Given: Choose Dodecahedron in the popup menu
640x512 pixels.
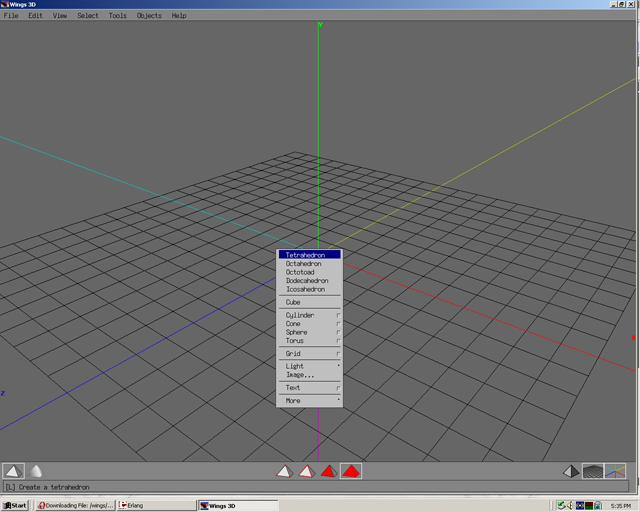Looking at the screenshot, I should (309, 280).
